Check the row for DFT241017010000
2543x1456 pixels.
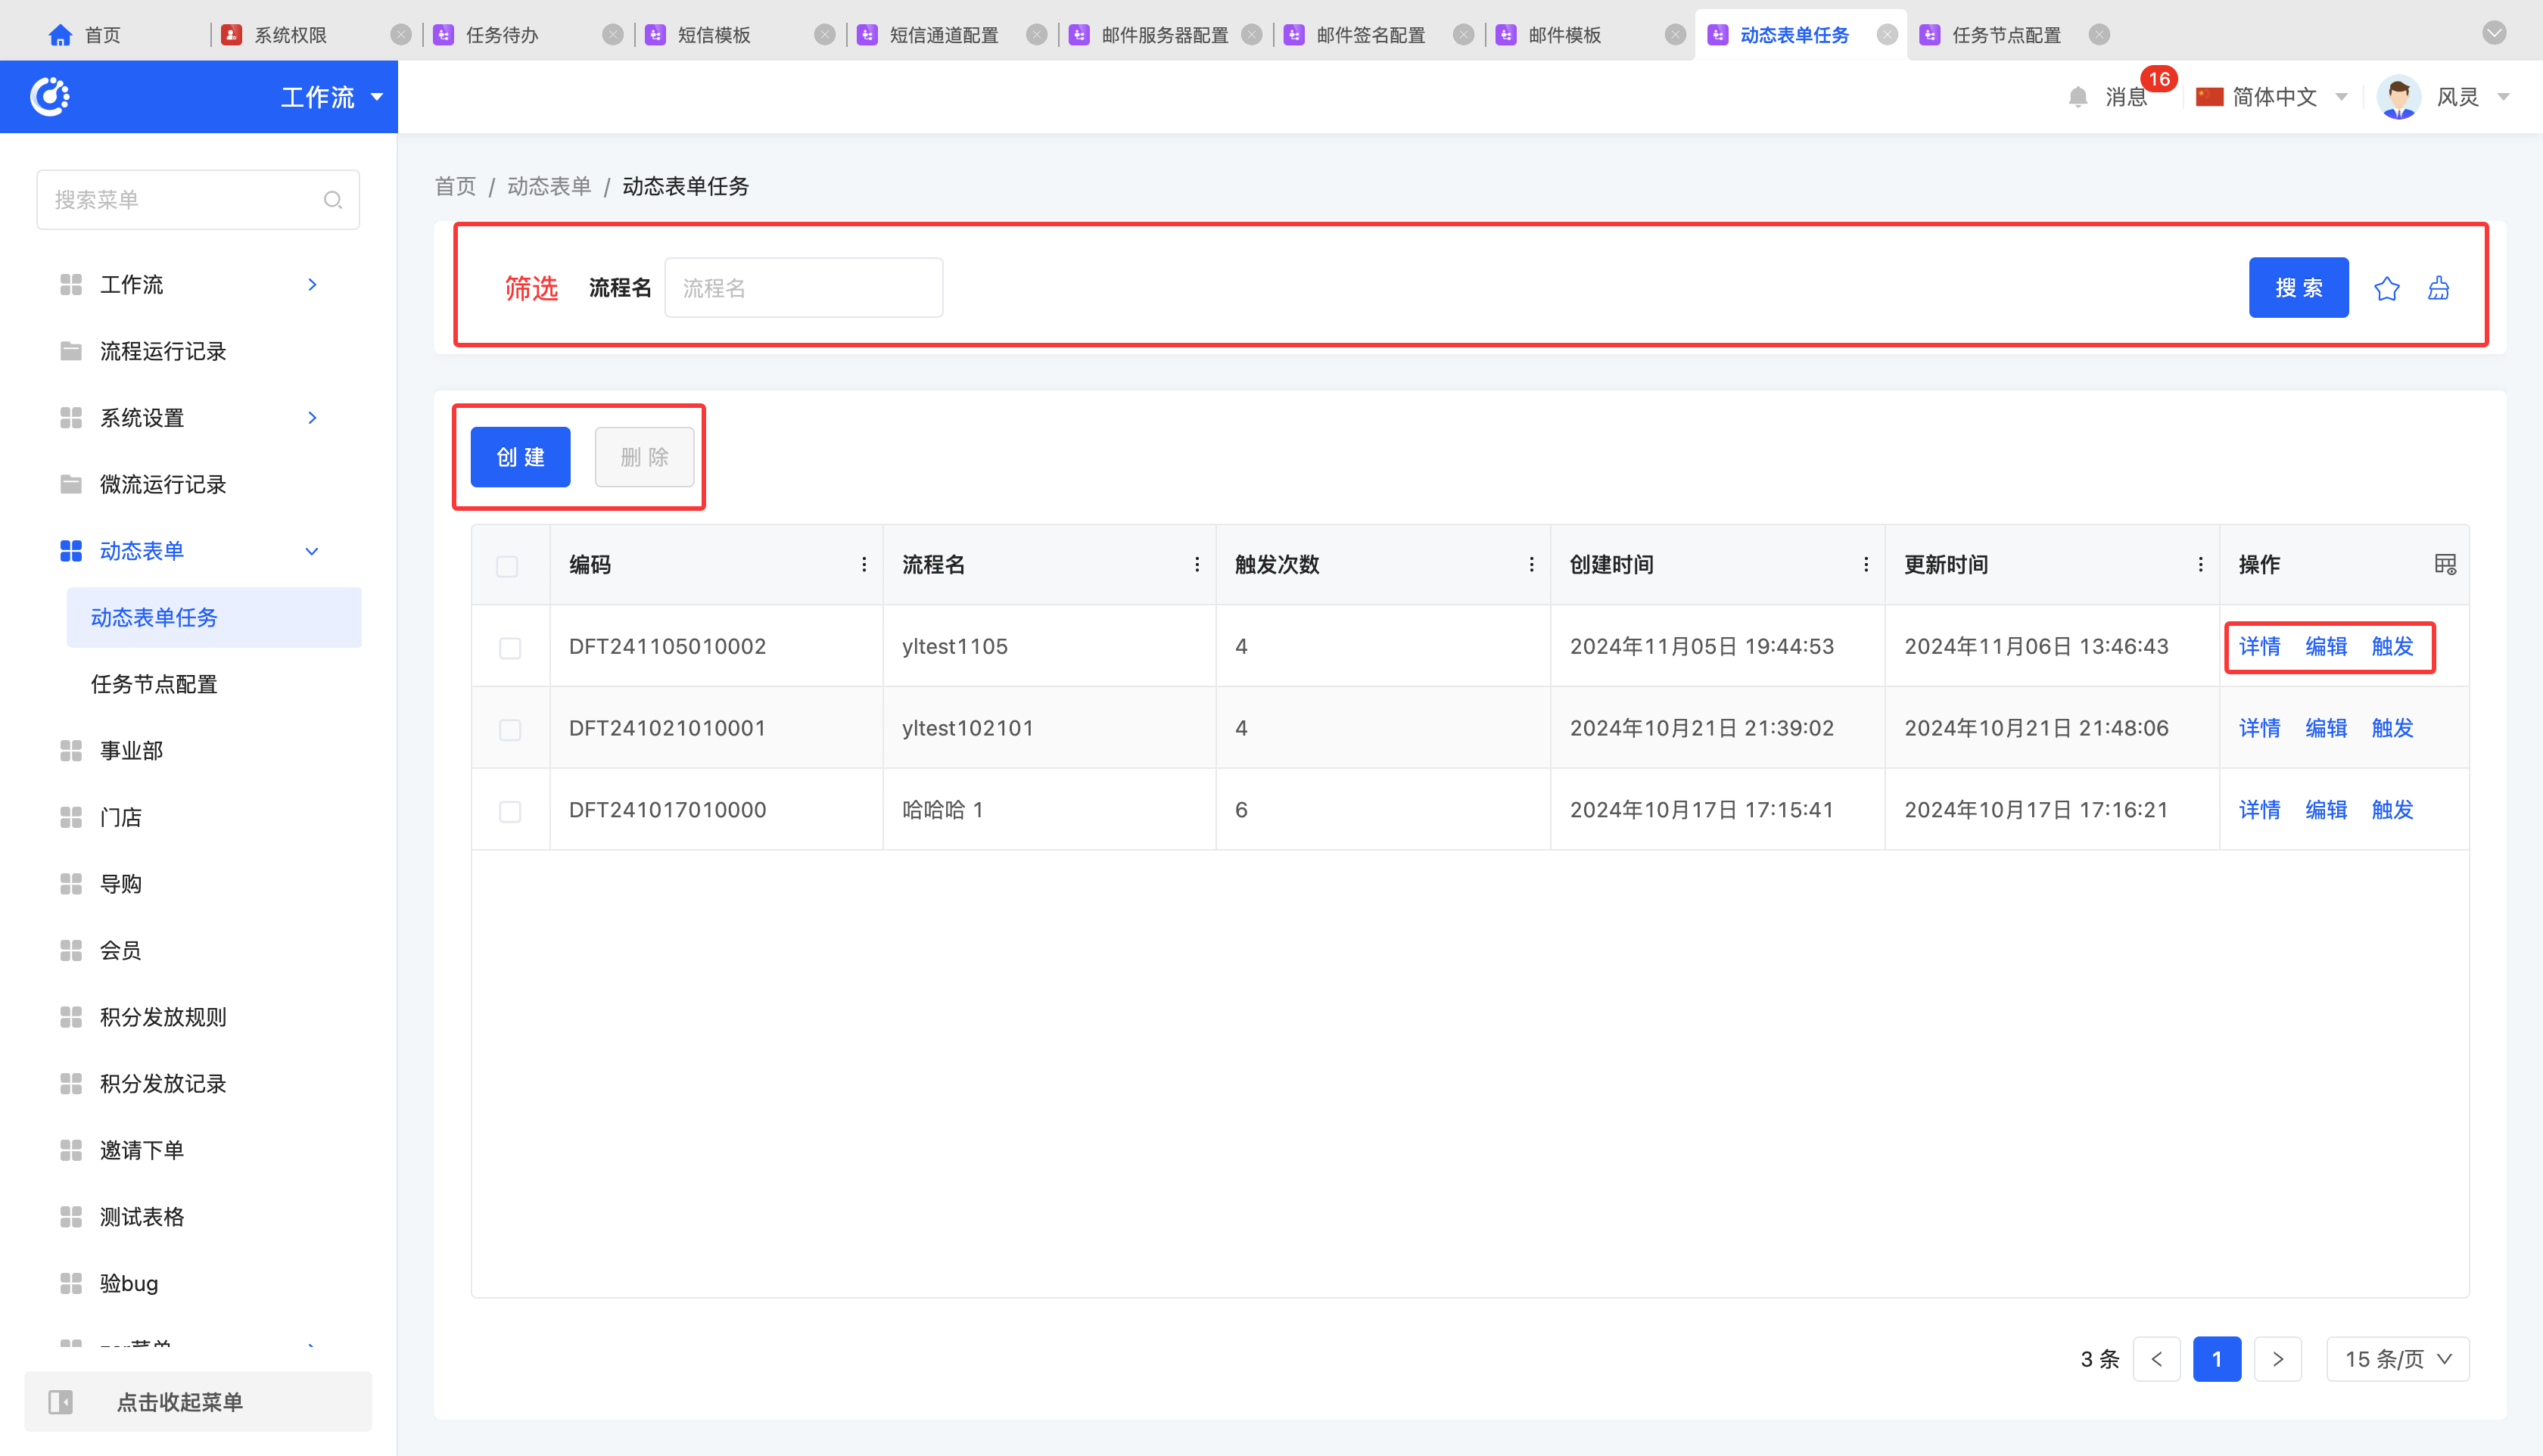click(510, 811)
